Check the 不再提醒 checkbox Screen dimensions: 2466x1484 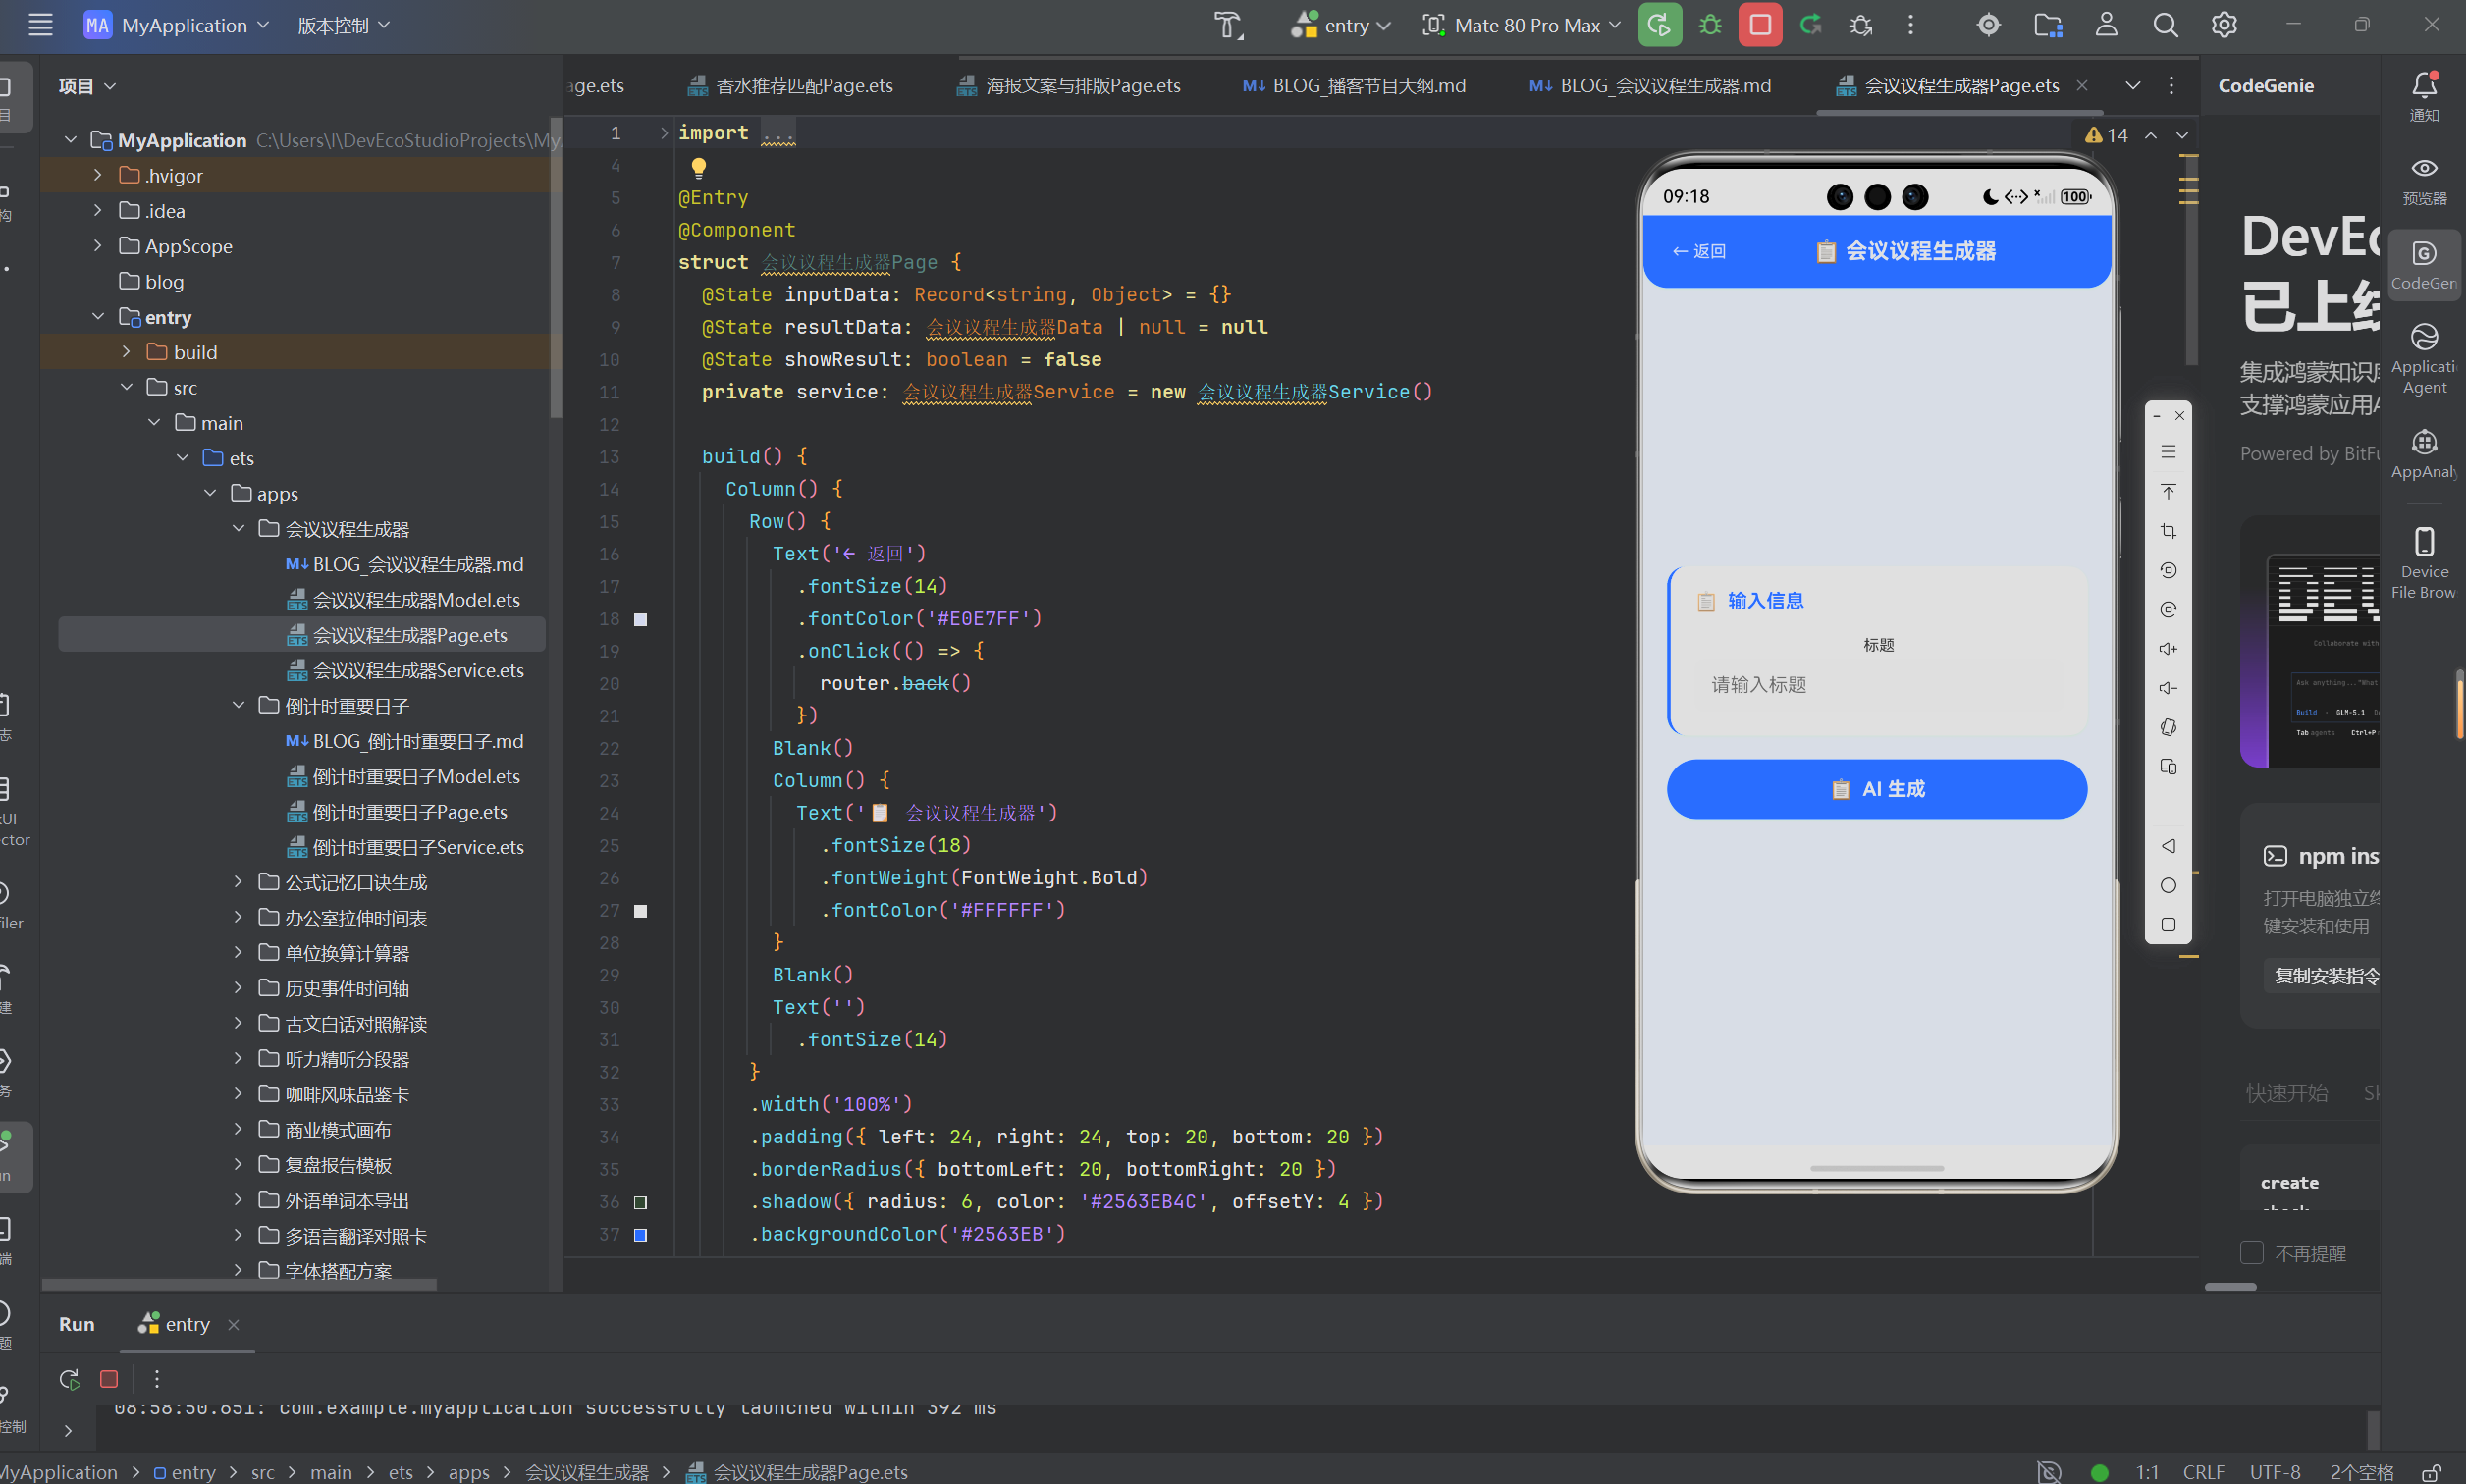click(x=2252, y=1253)
